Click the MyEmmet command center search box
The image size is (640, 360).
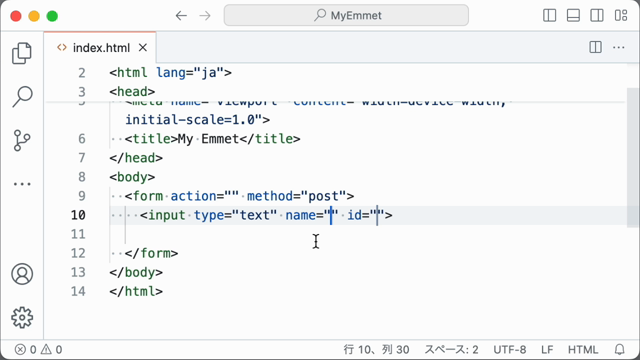346,16
